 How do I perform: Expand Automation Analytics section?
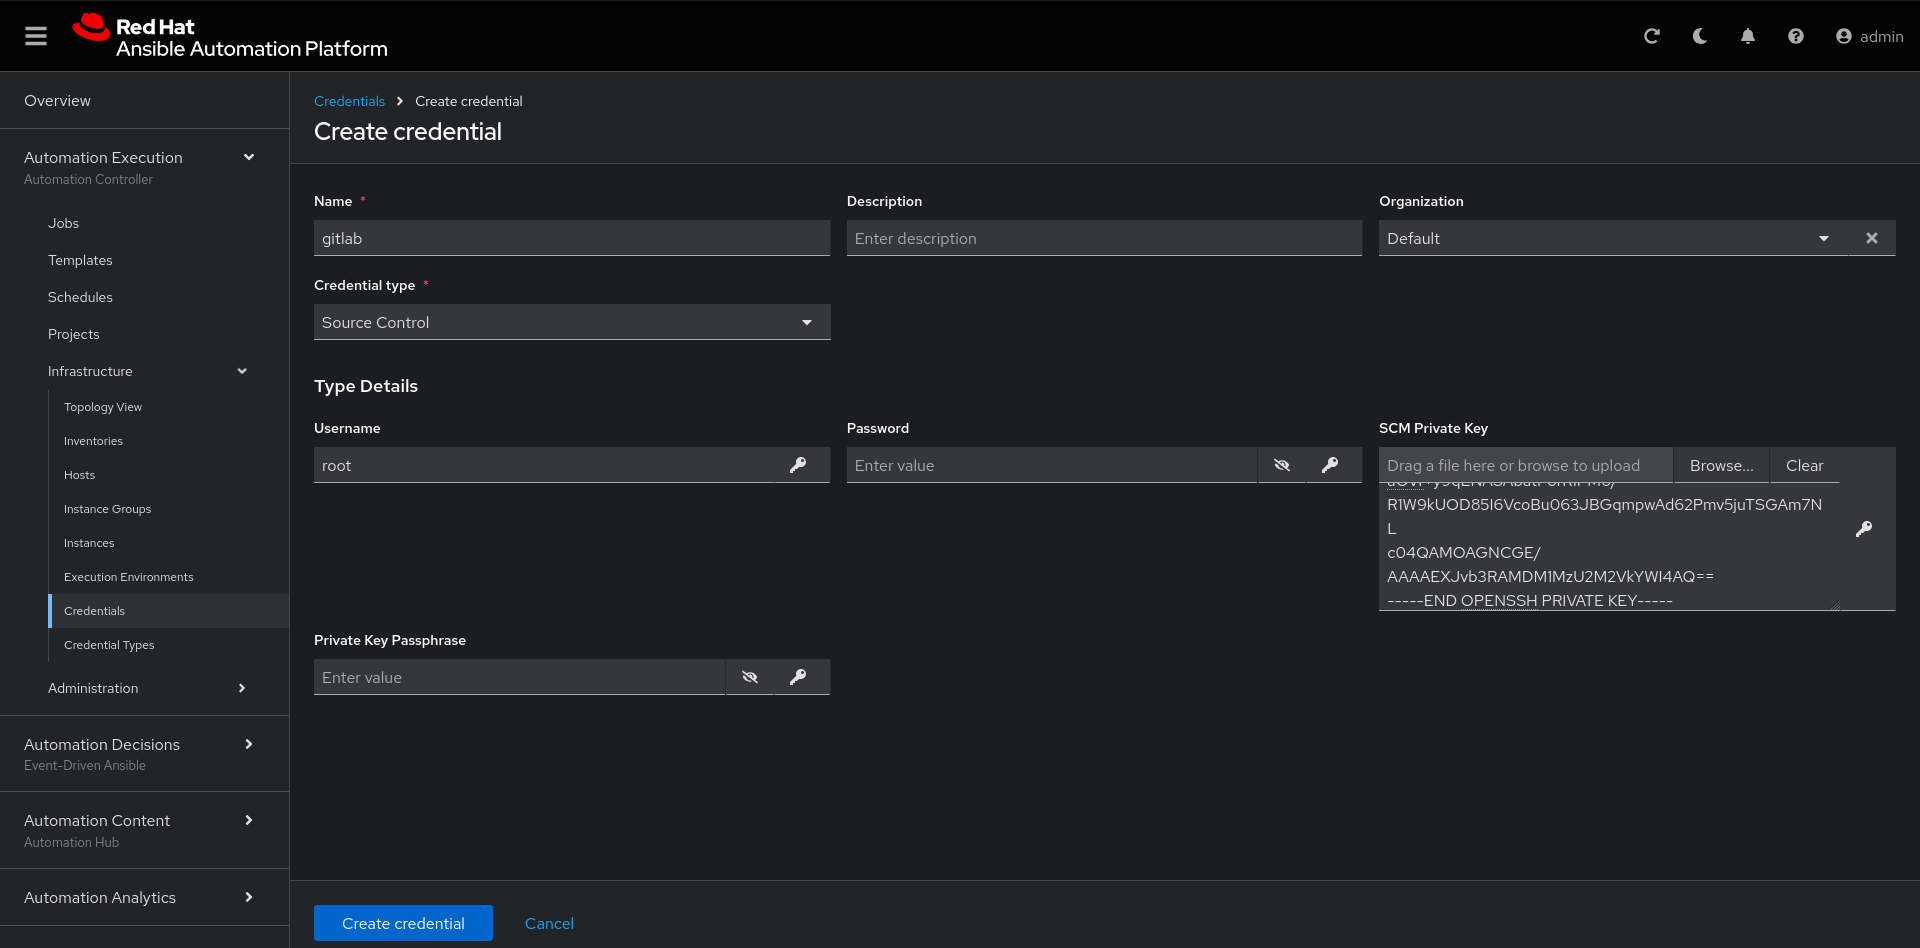(x=249, y=897)
